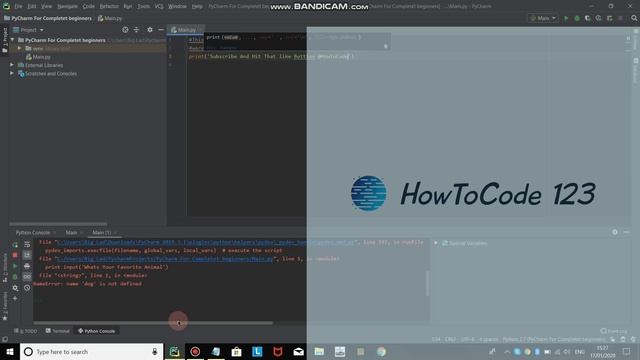Open PyCharm from the Windows taskbar

tap(174, 351)
